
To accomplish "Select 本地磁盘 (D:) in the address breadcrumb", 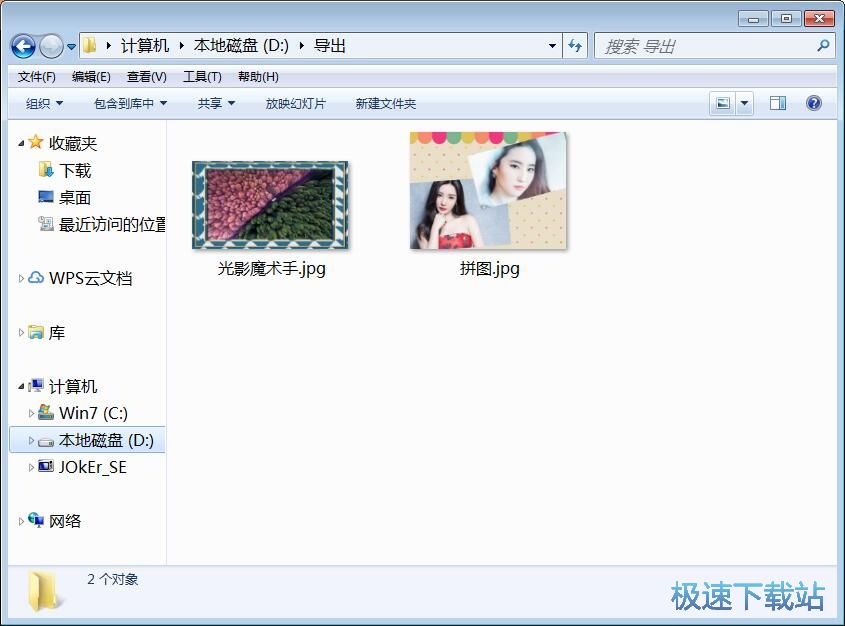I will [x=241, y=46].
